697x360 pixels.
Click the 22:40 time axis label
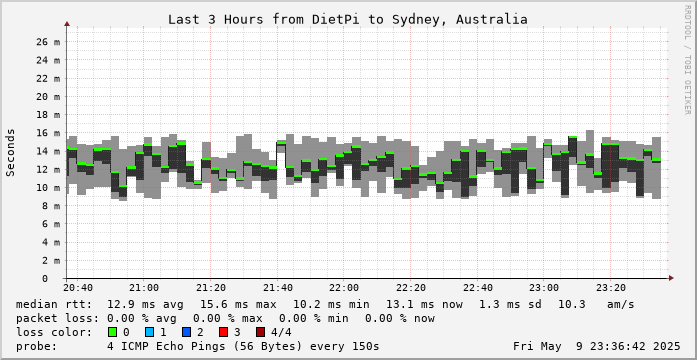click(478, 288)
